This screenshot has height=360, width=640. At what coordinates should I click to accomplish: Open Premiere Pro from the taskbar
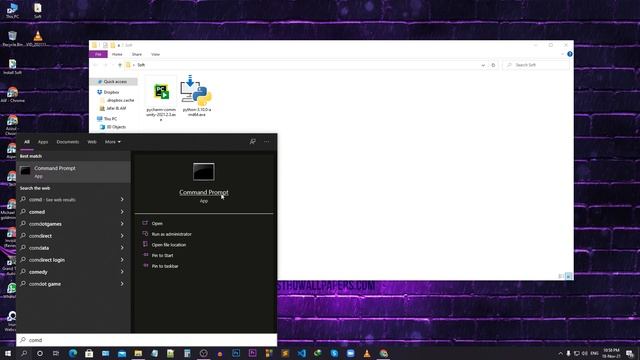(x=252, y=353)
